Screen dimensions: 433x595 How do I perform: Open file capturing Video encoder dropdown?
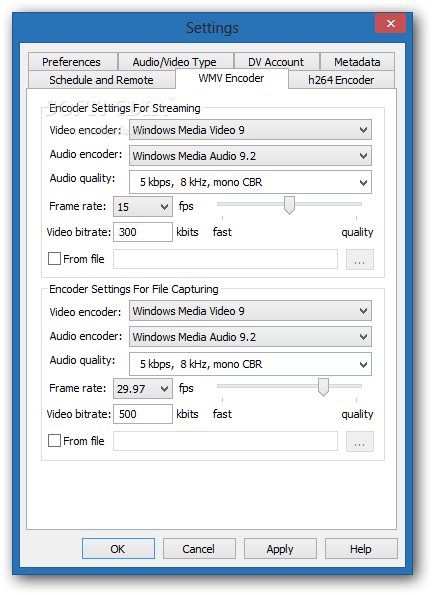pyautogui.click(x=250, y=311)
